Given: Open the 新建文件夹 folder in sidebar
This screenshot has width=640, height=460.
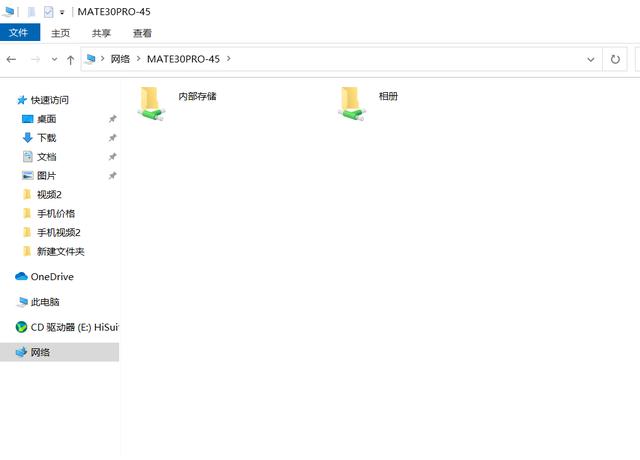Looking at the screenshot, I should [60, 251].
